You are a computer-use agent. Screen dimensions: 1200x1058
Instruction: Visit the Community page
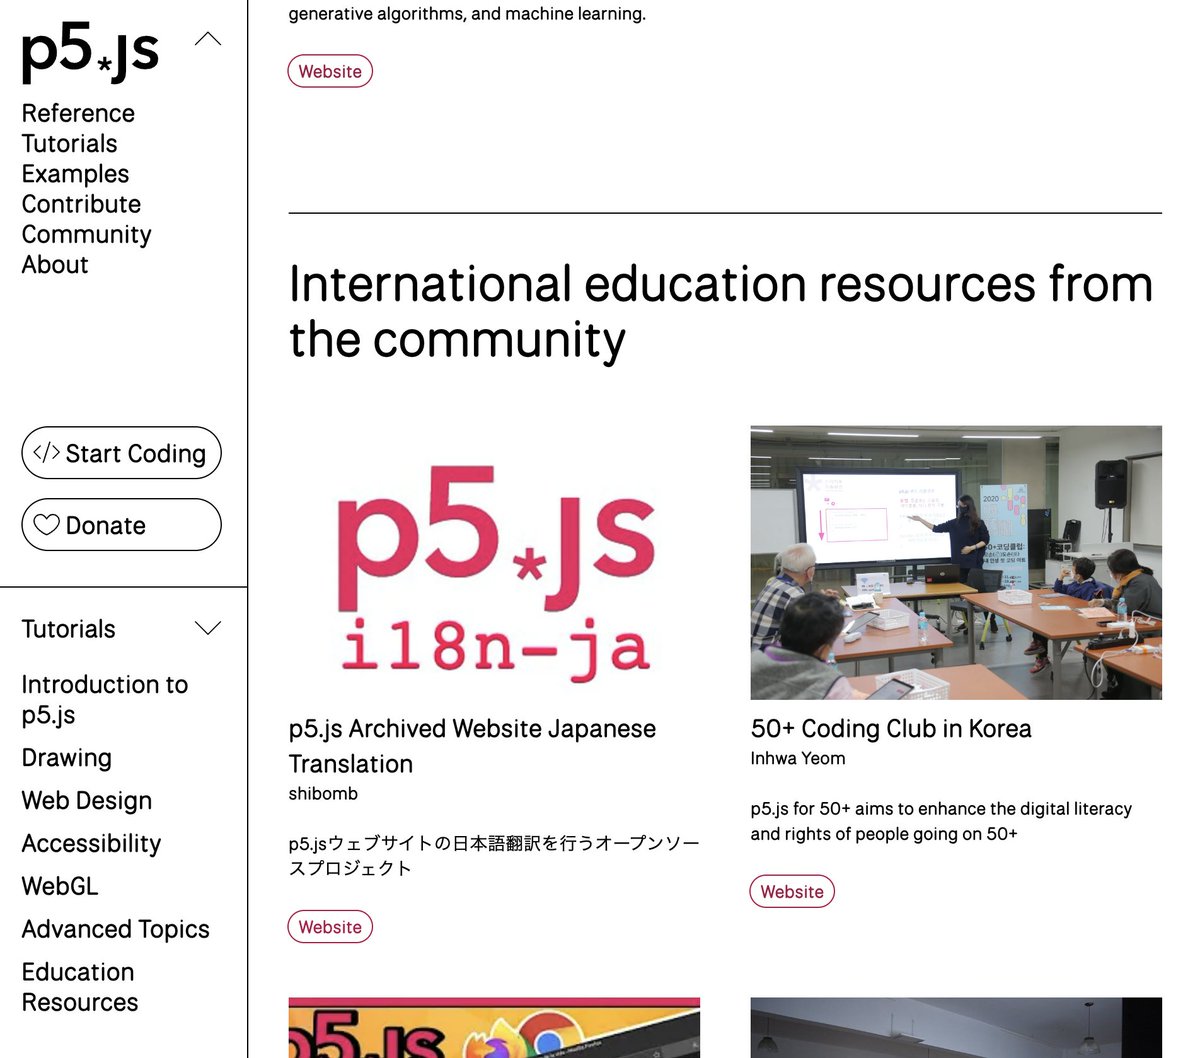[86, 234]
